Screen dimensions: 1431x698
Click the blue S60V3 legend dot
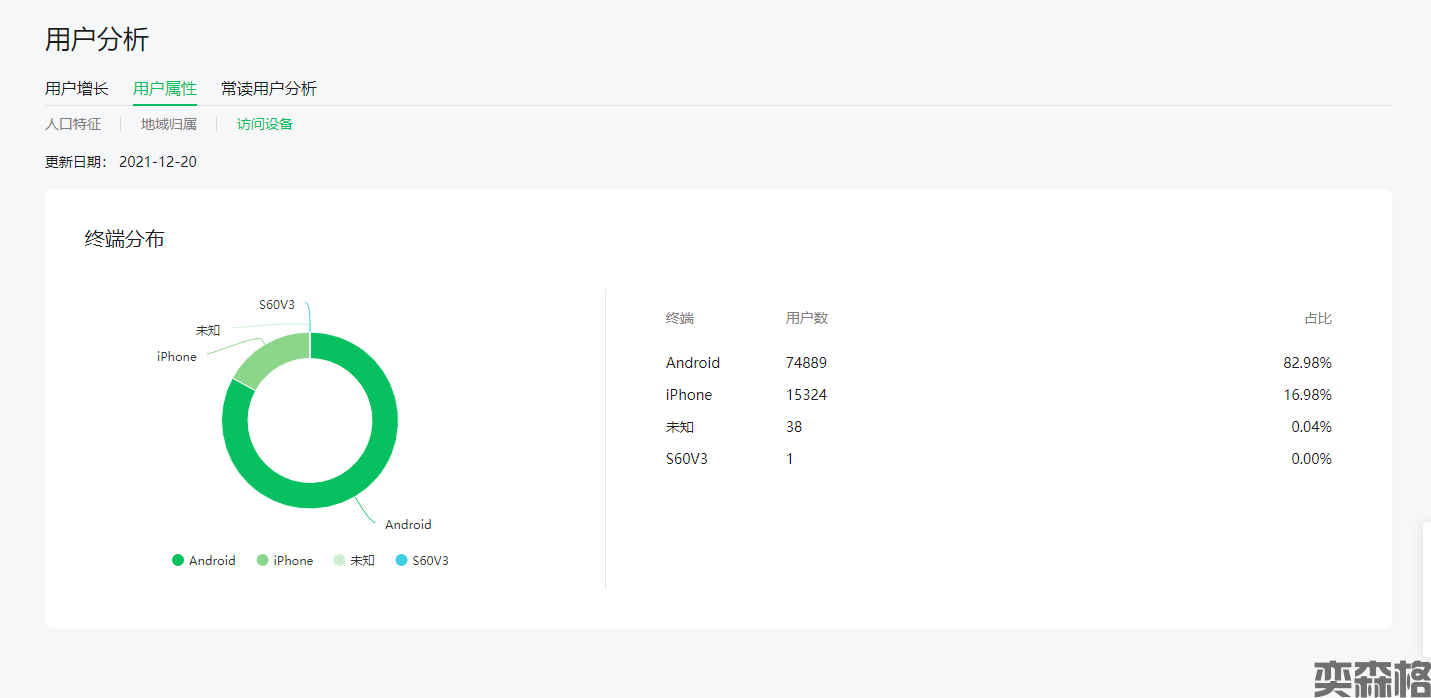402,561
